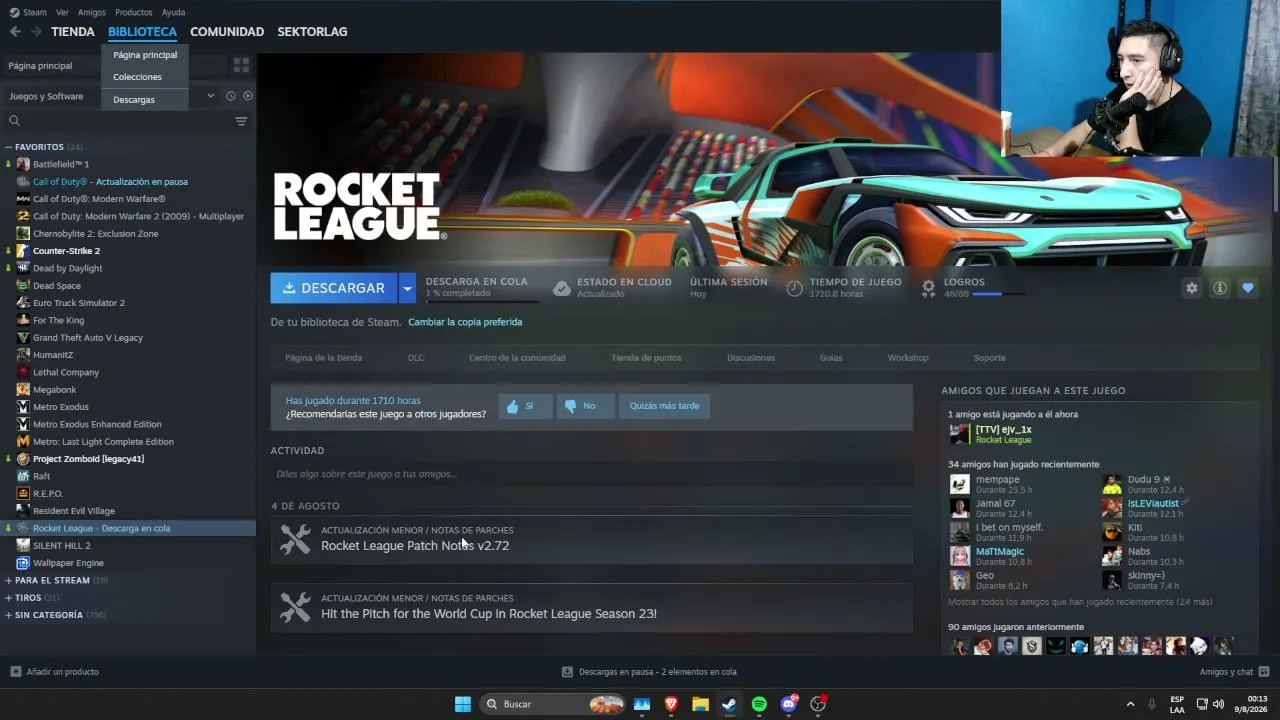Screen dimensions: 1280x720
Task: Recommend the game with the Sí thumbs-up
Action: pos(525,406)
